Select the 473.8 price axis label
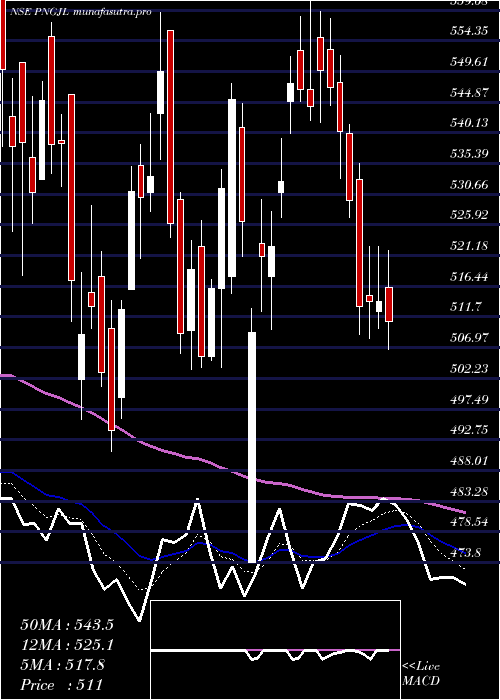Viewport: 500px width, 700px height. point(466,553)
